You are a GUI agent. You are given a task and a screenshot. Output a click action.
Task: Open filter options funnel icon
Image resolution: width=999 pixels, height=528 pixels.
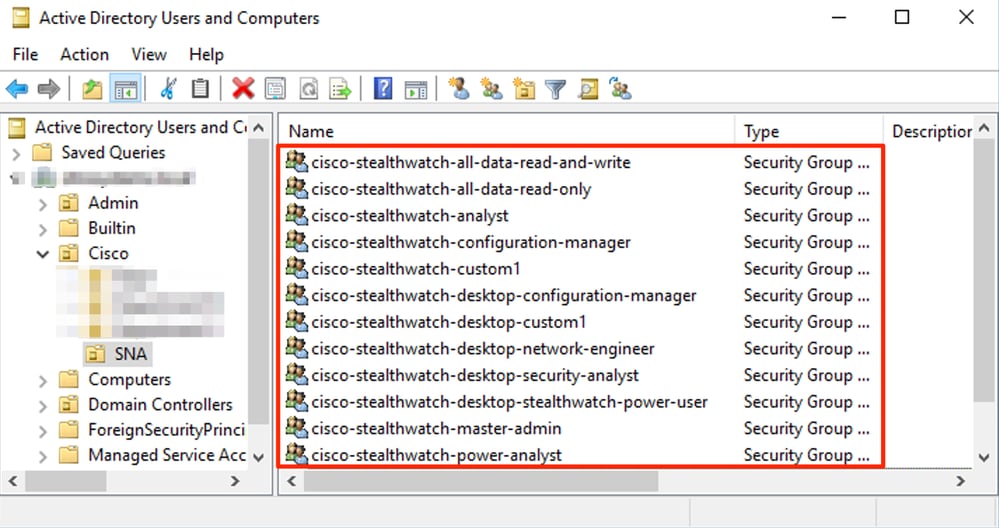pos(556,89)
